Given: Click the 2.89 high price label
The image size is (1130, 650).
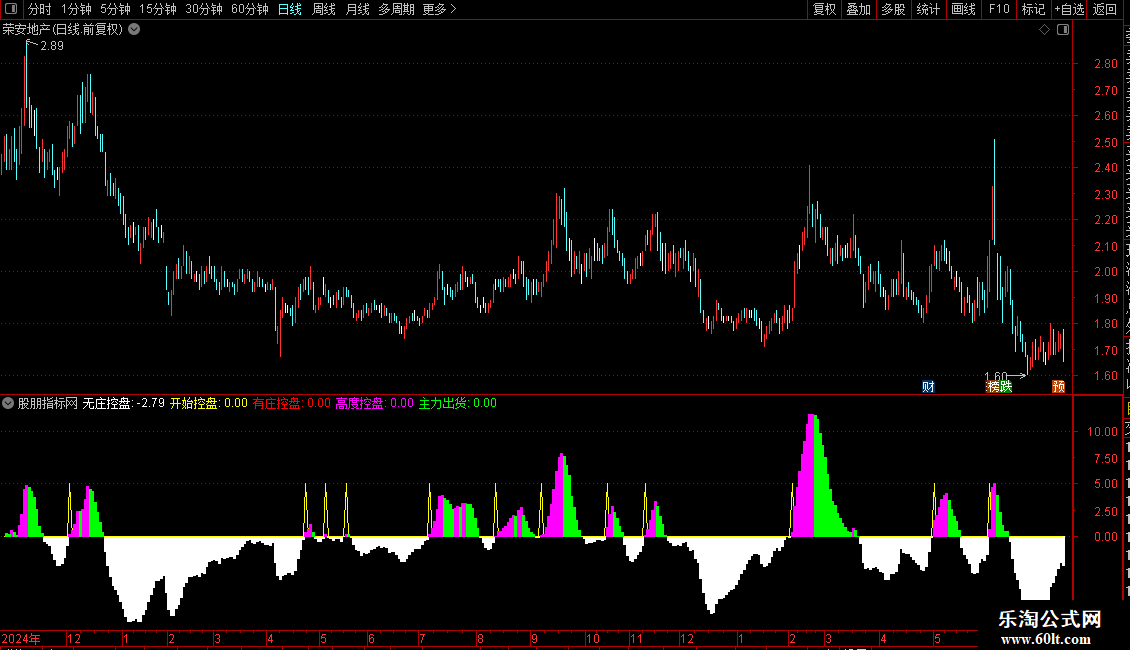Looking at the screenshot, I should (x=52, y=46).
